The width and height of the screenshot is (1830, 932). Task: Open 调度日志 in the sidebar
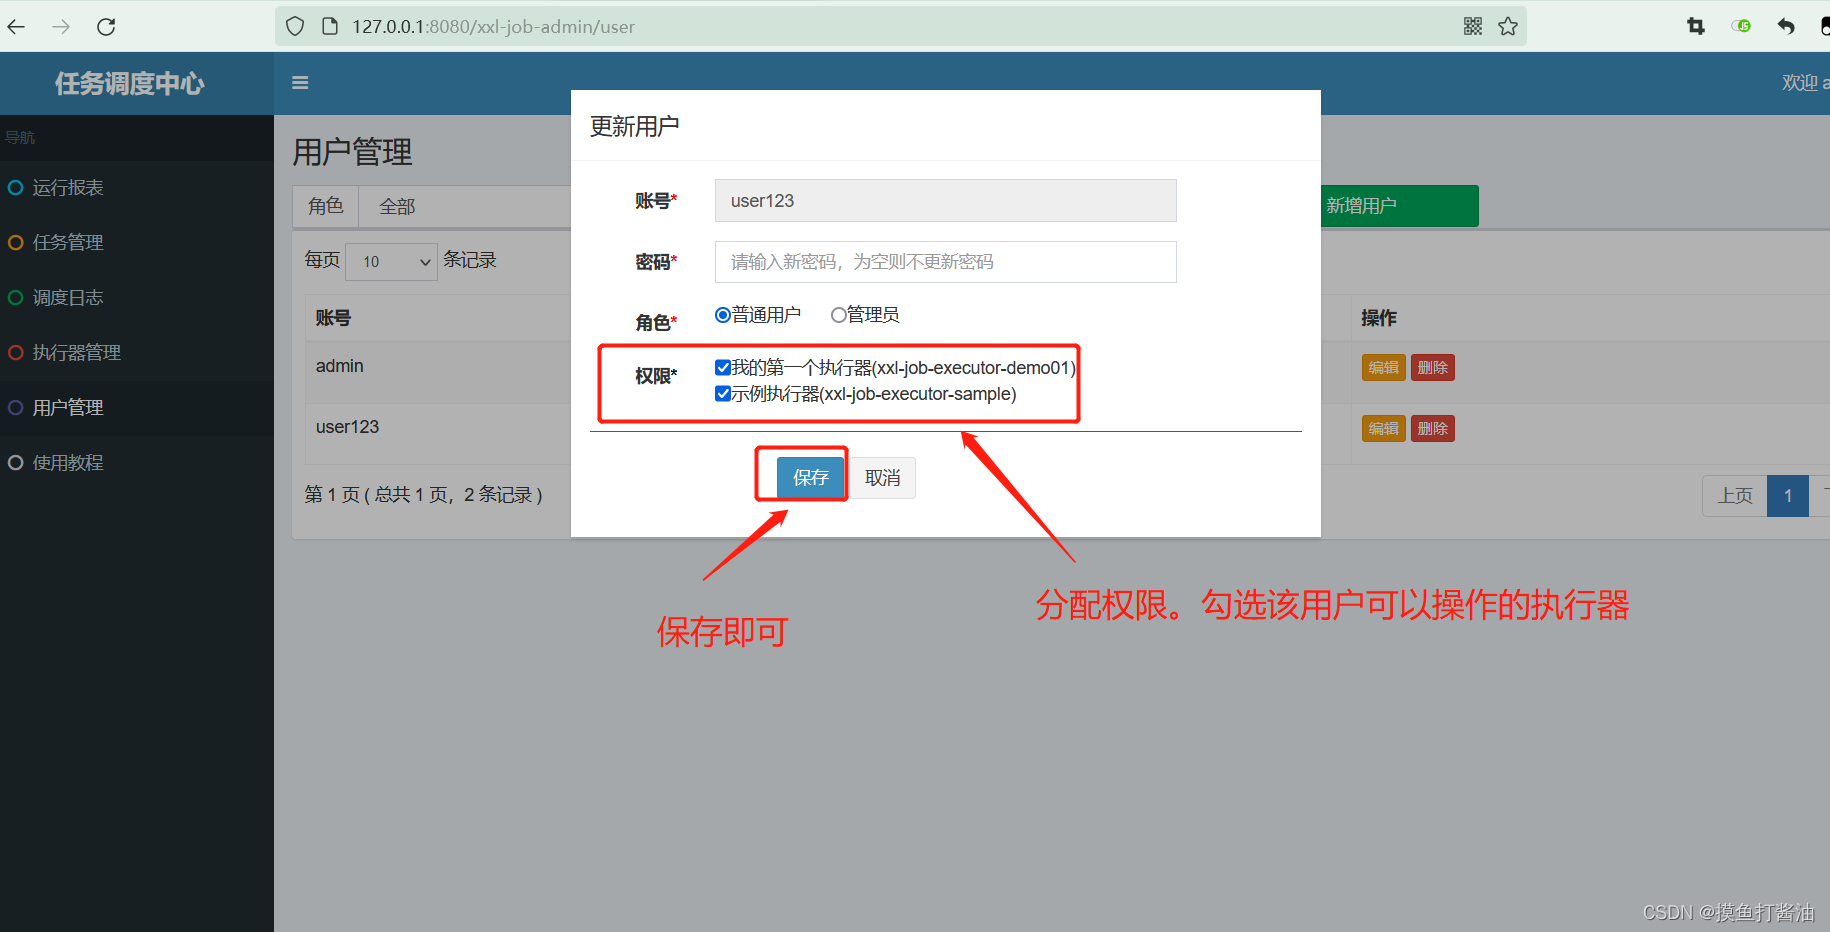pyautogui.click(x=137, y=297)
